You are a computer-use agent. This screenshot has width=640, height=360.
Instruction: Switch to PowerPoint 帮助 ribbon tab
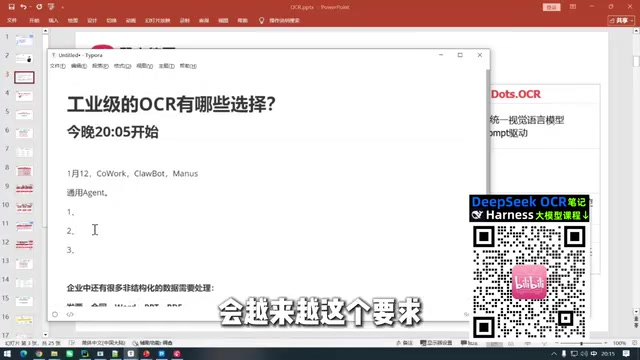click(x=242, y=20)
